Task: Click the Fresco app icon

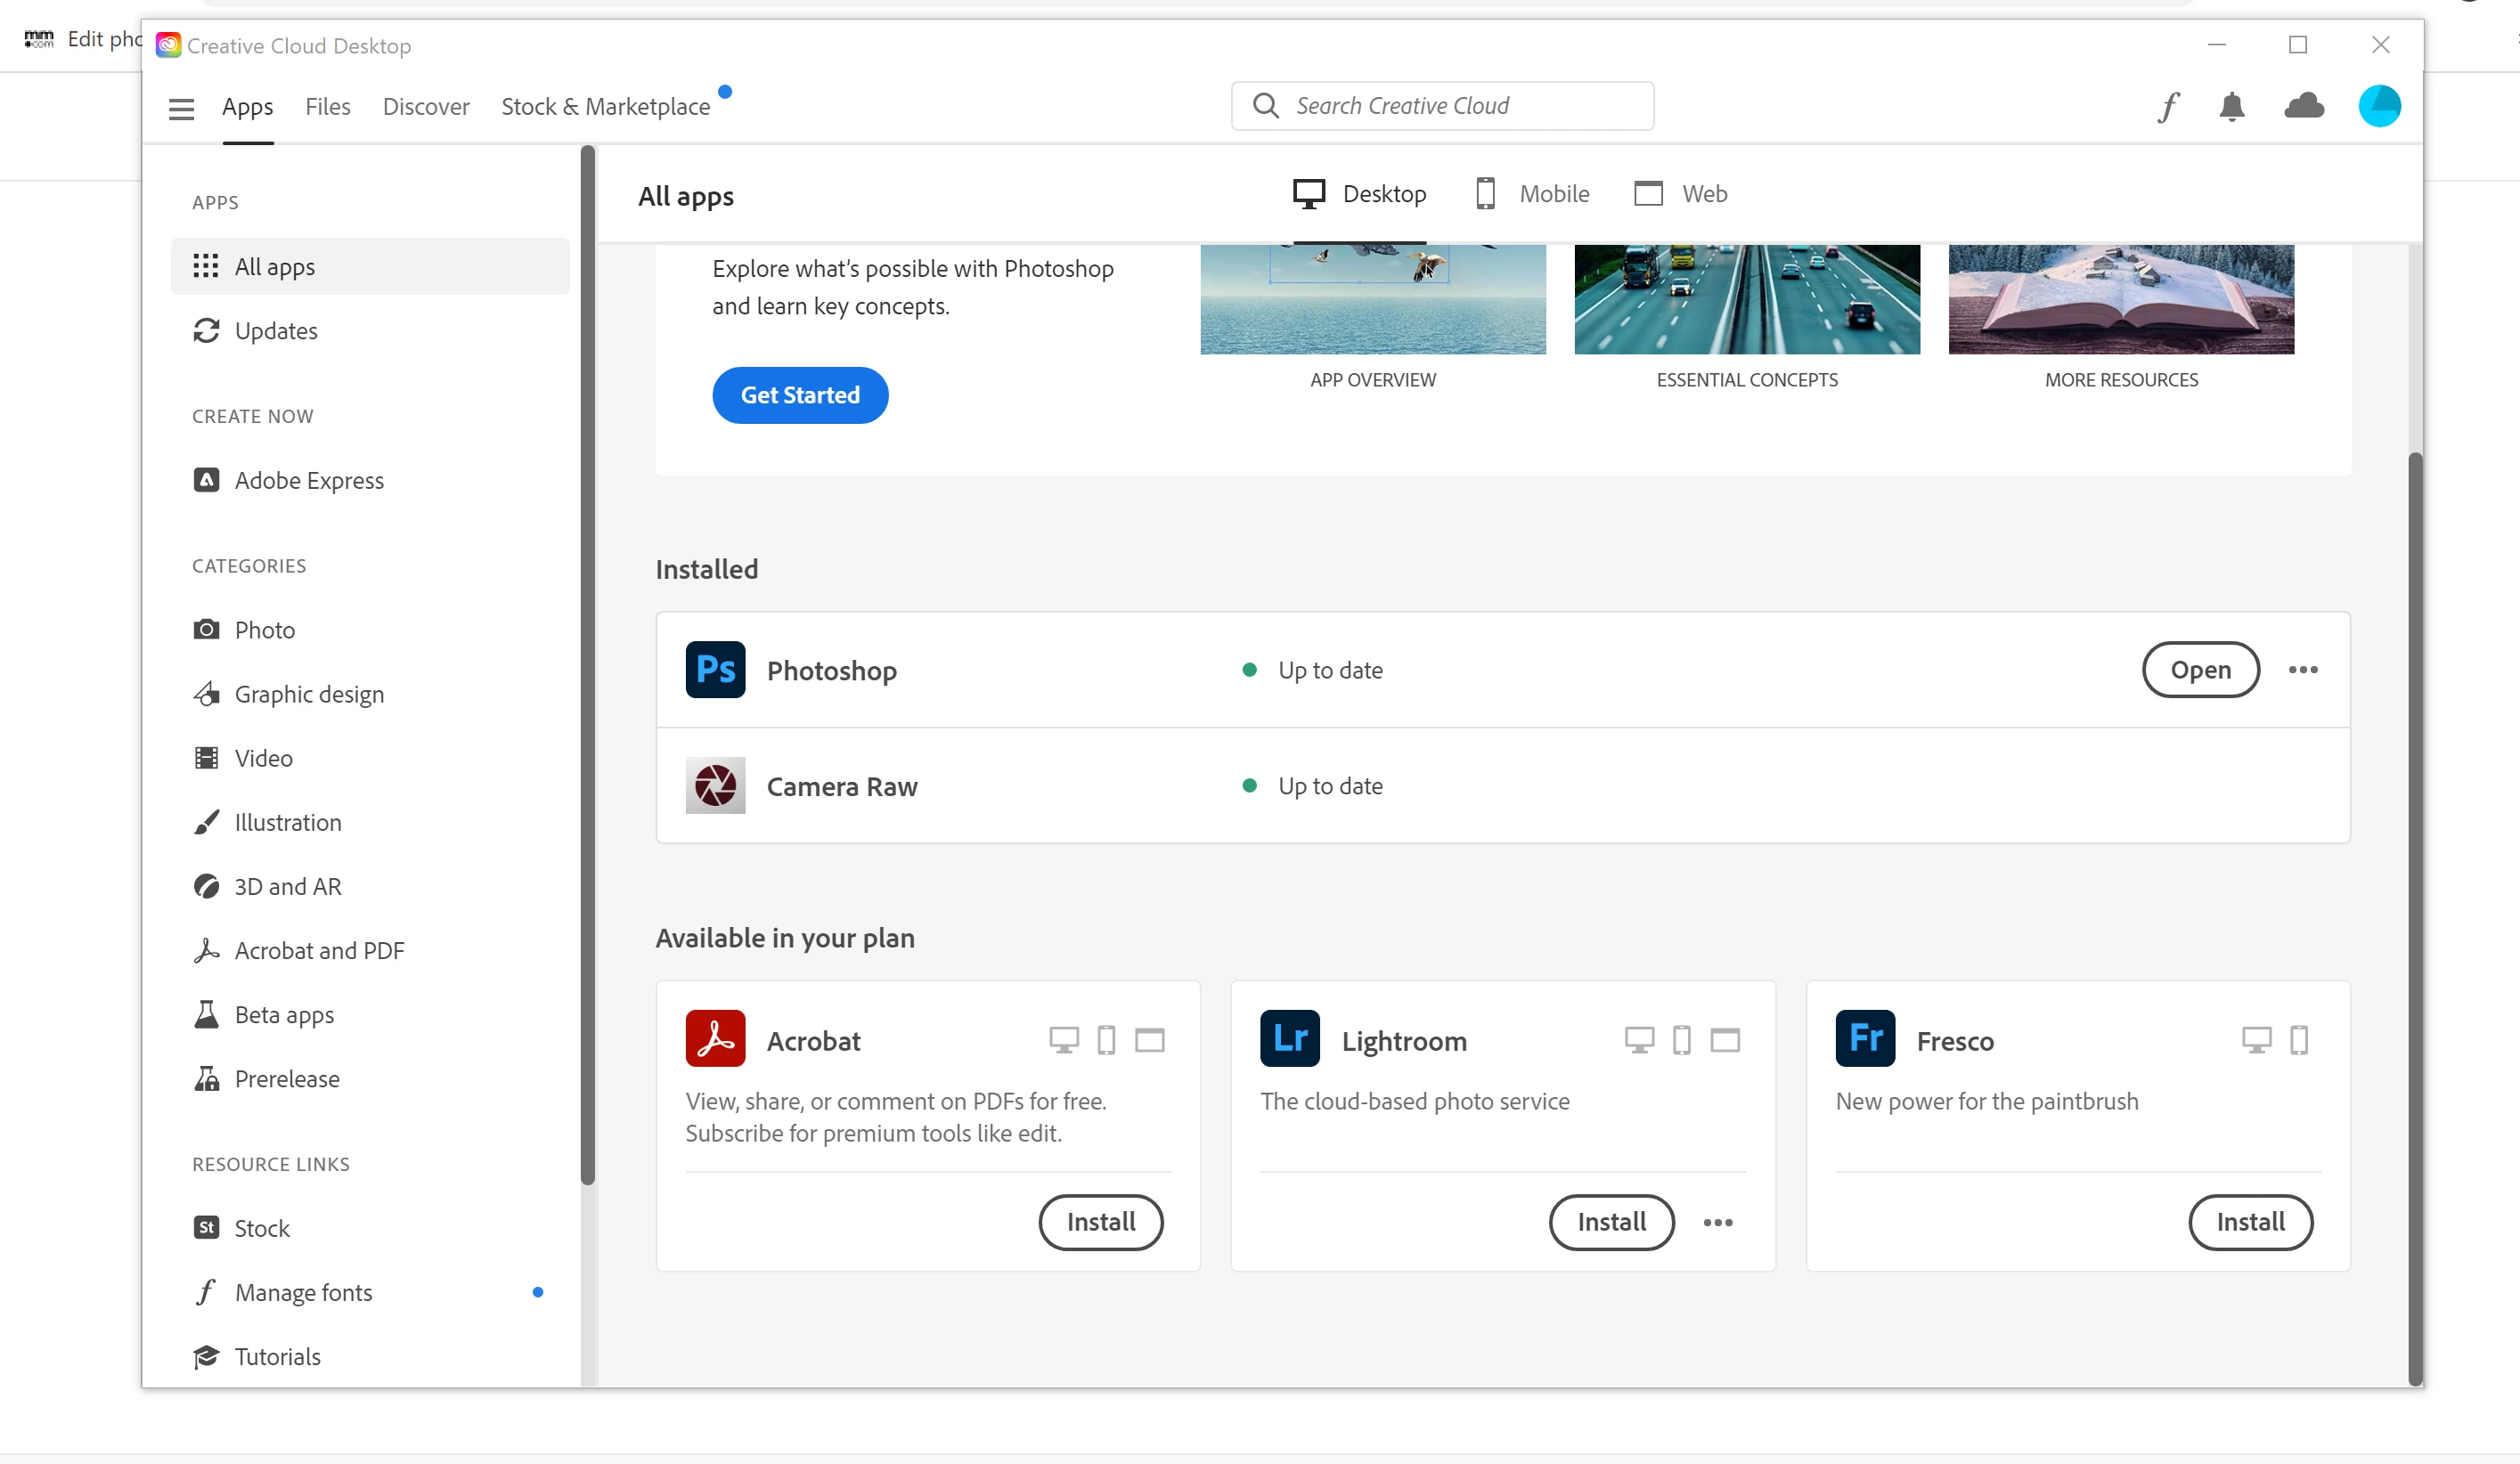Action: pos(1865,1039)
